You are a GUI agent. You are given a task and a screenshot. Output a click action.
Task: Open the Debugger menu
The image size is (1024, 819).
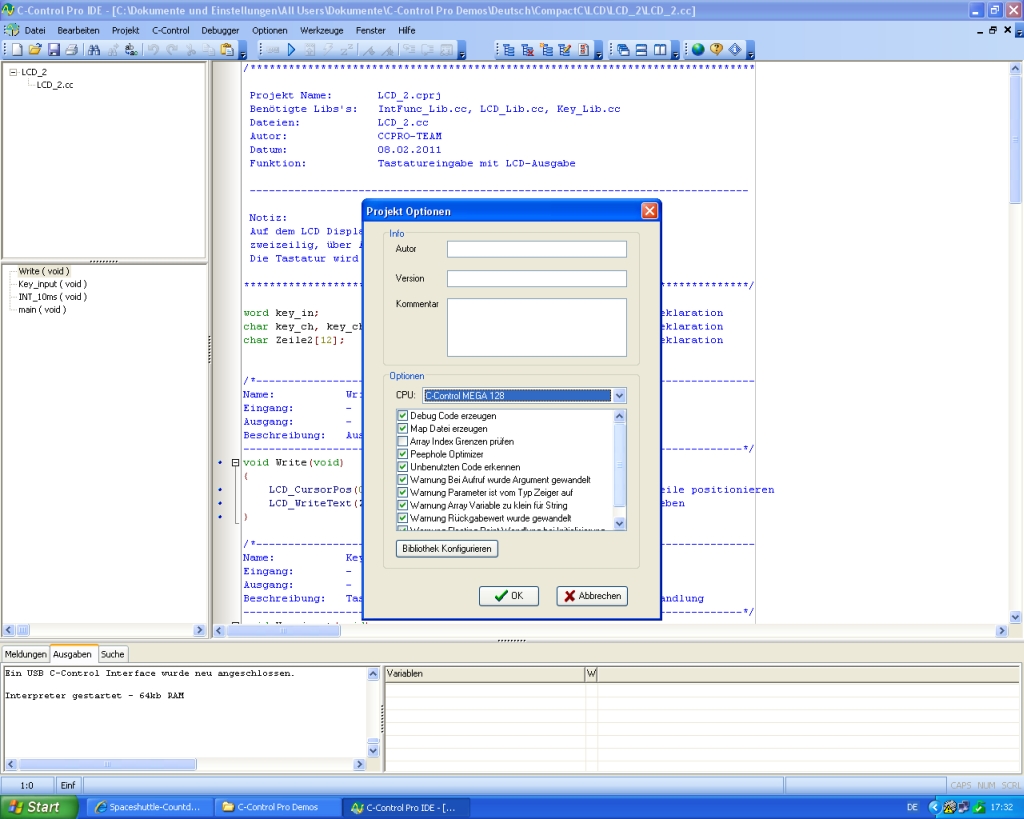(220, 31)
